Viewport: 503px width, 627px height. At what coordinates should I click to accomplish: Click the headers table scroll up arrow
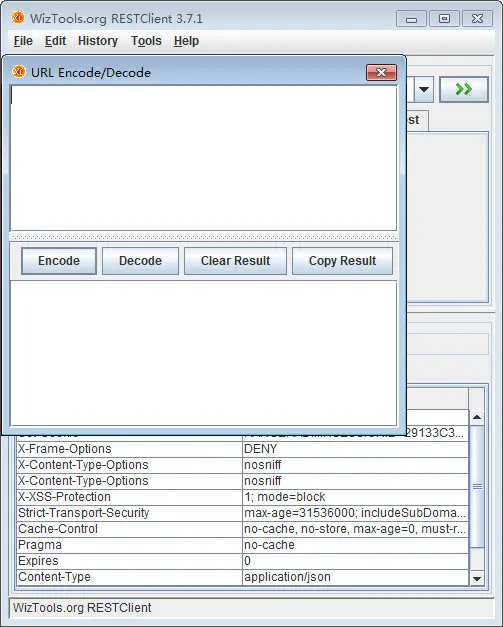477,417
